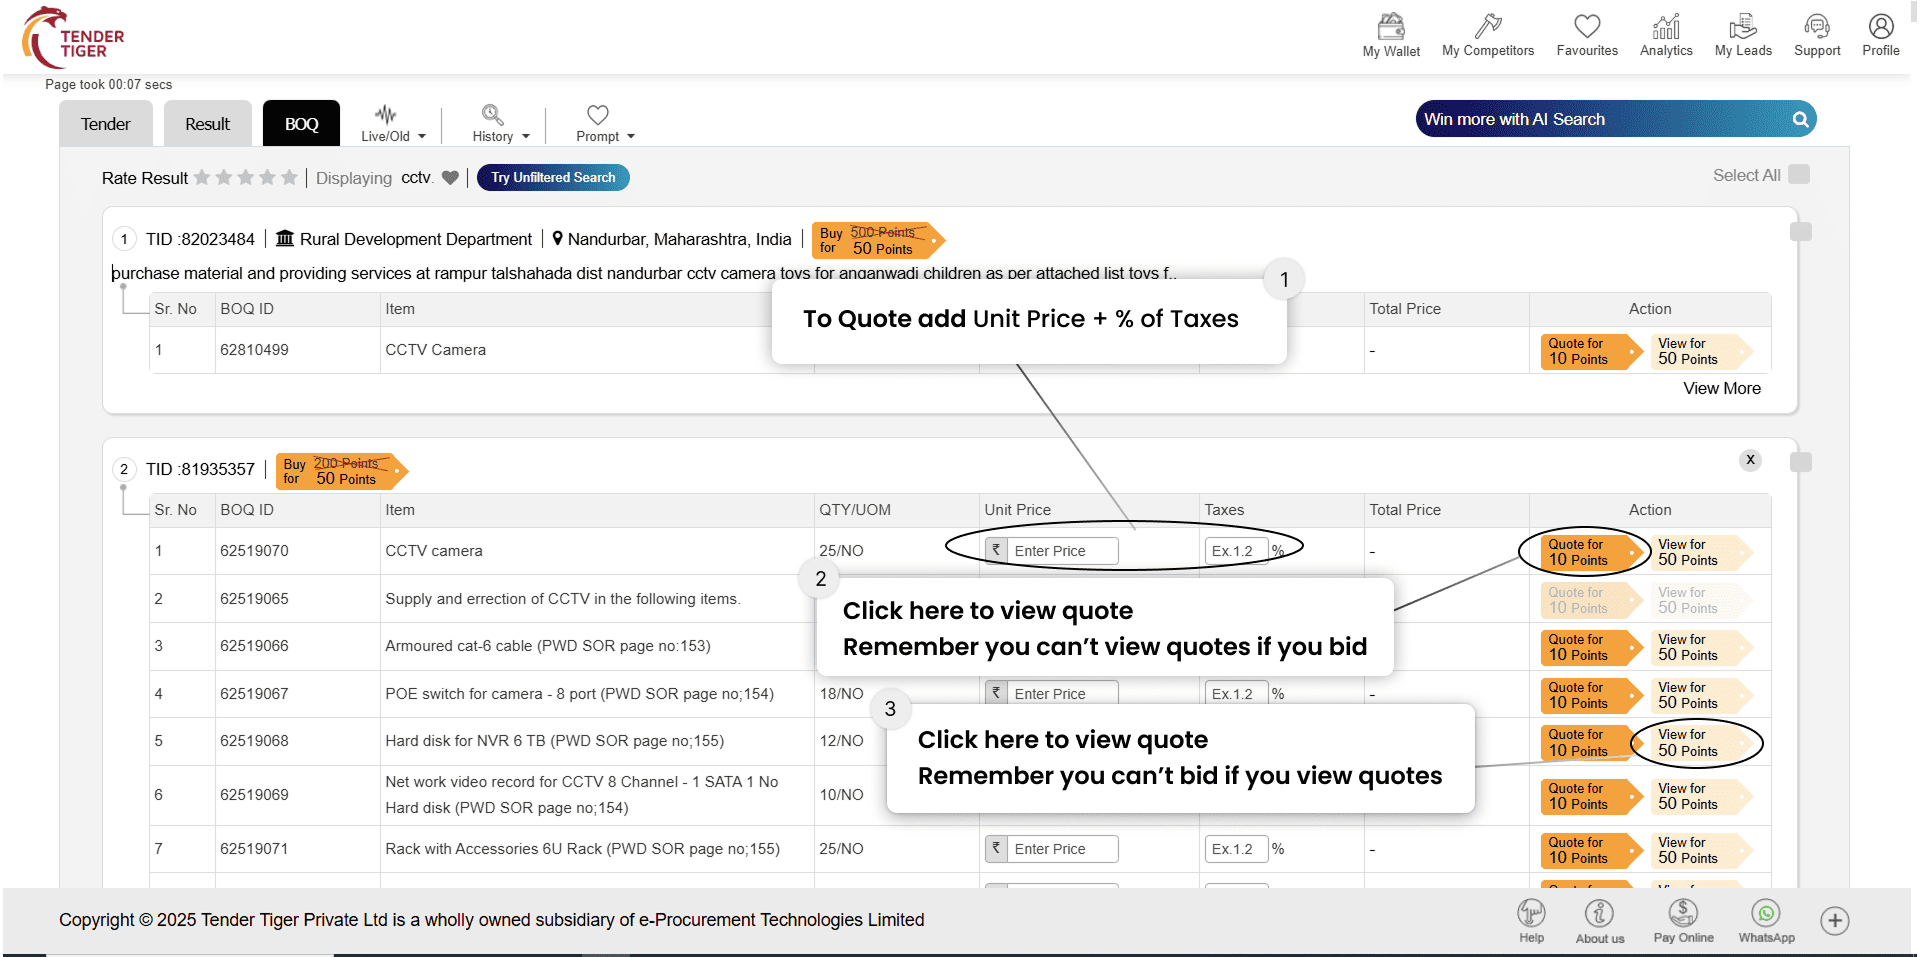Open the Prompt dropdown
This screenshot has width=1920, height=957.
[604, 124]
